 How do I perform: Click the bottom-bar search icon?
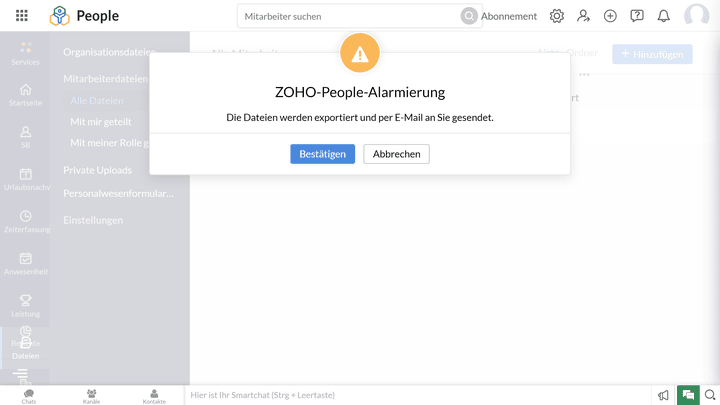pyautogui.click(x=710, y=395)
